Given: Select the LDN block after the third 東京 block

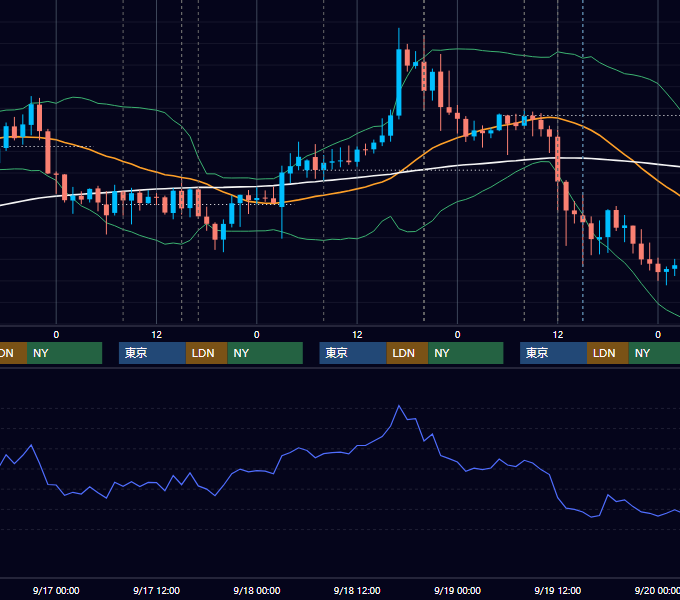Looking at the screenshot, I should point(608,353).
